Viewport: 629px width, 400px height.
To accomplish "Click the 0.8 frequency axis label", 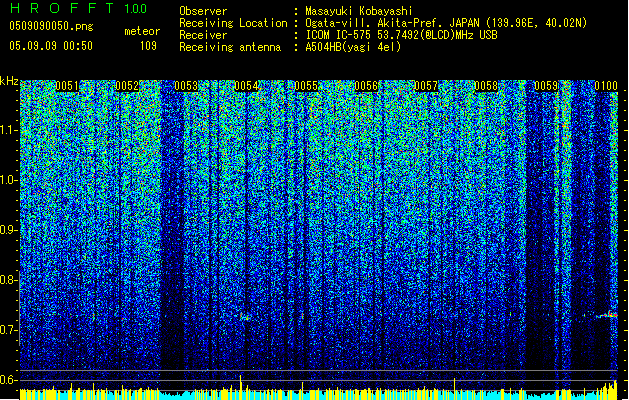I will [9, 280].
